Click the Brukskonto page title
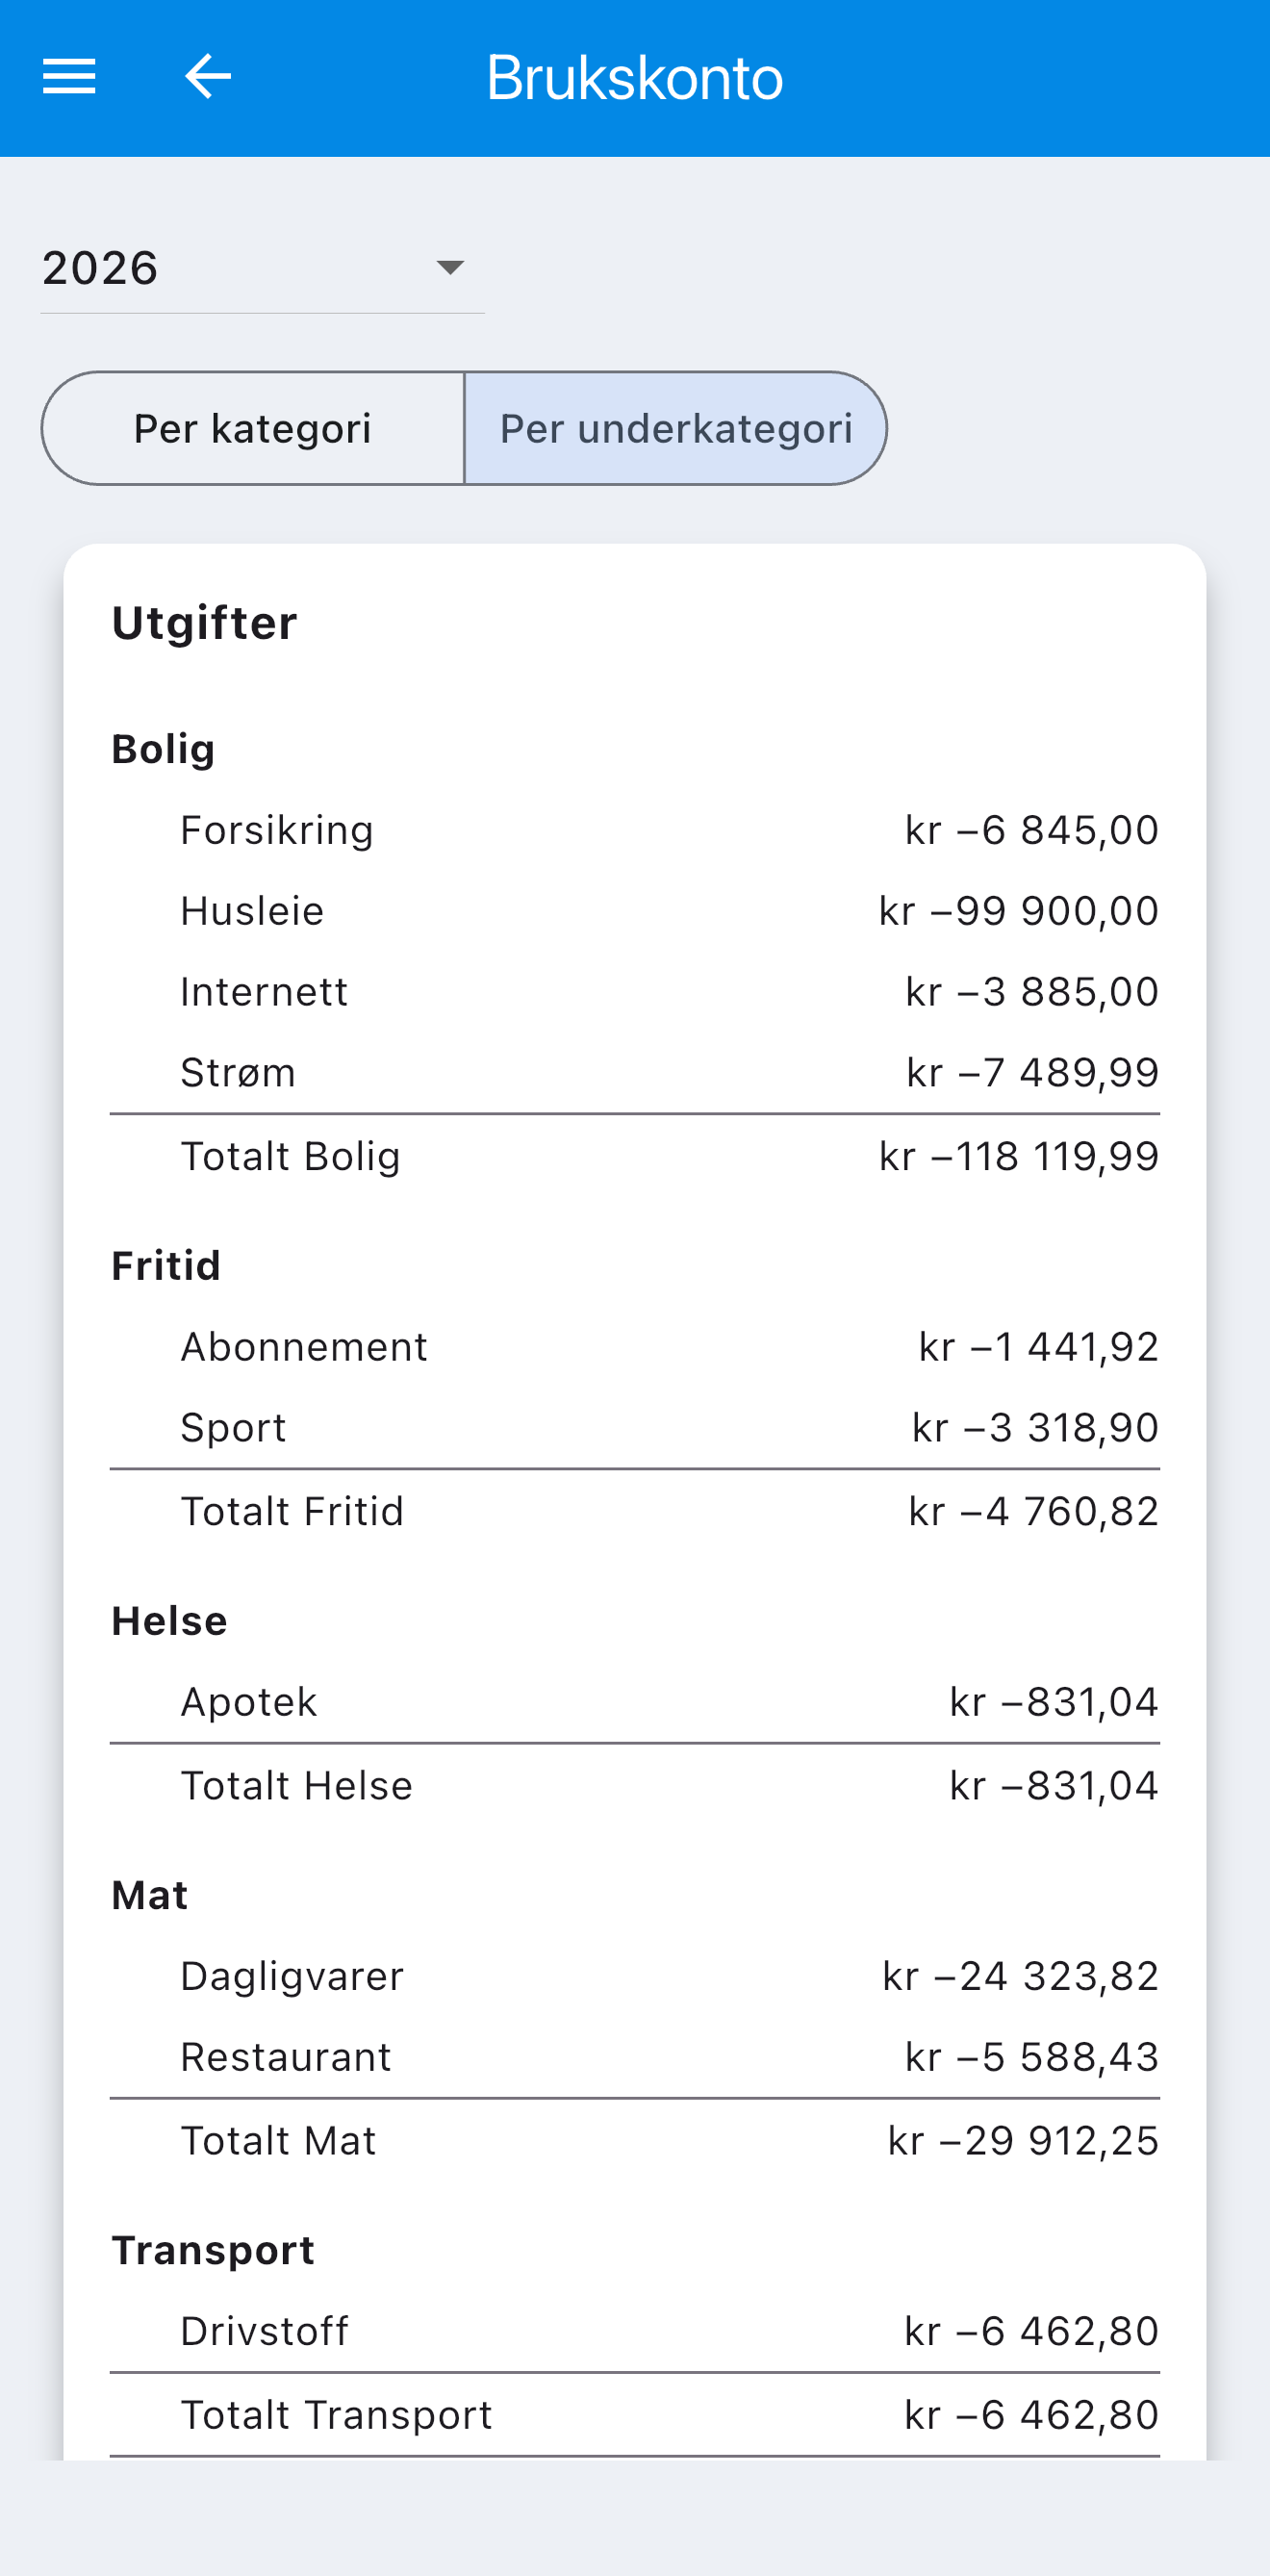Screen dimensions: 1270x2576 point(634,77)
